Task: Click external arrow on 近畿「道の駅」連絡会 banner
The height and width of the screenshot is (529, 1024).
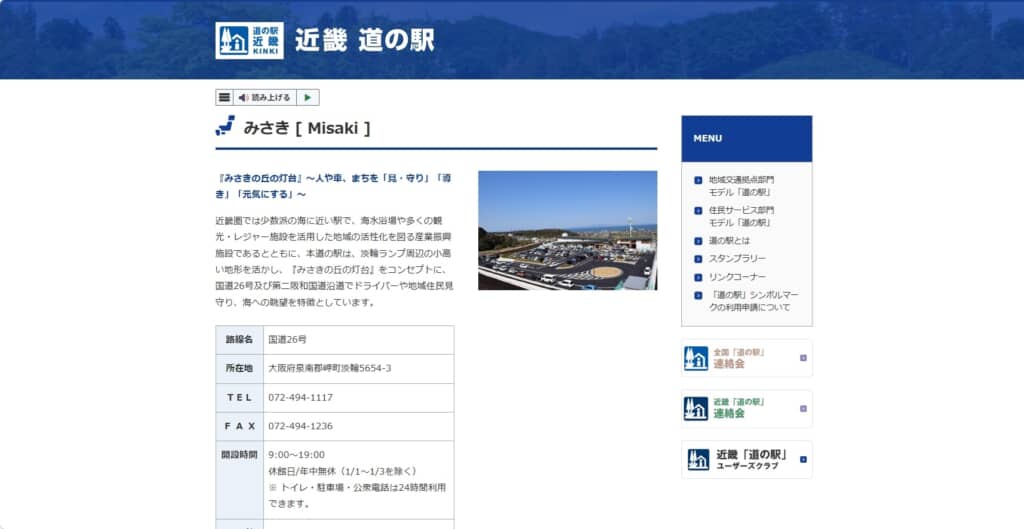Action: point(803,408)
